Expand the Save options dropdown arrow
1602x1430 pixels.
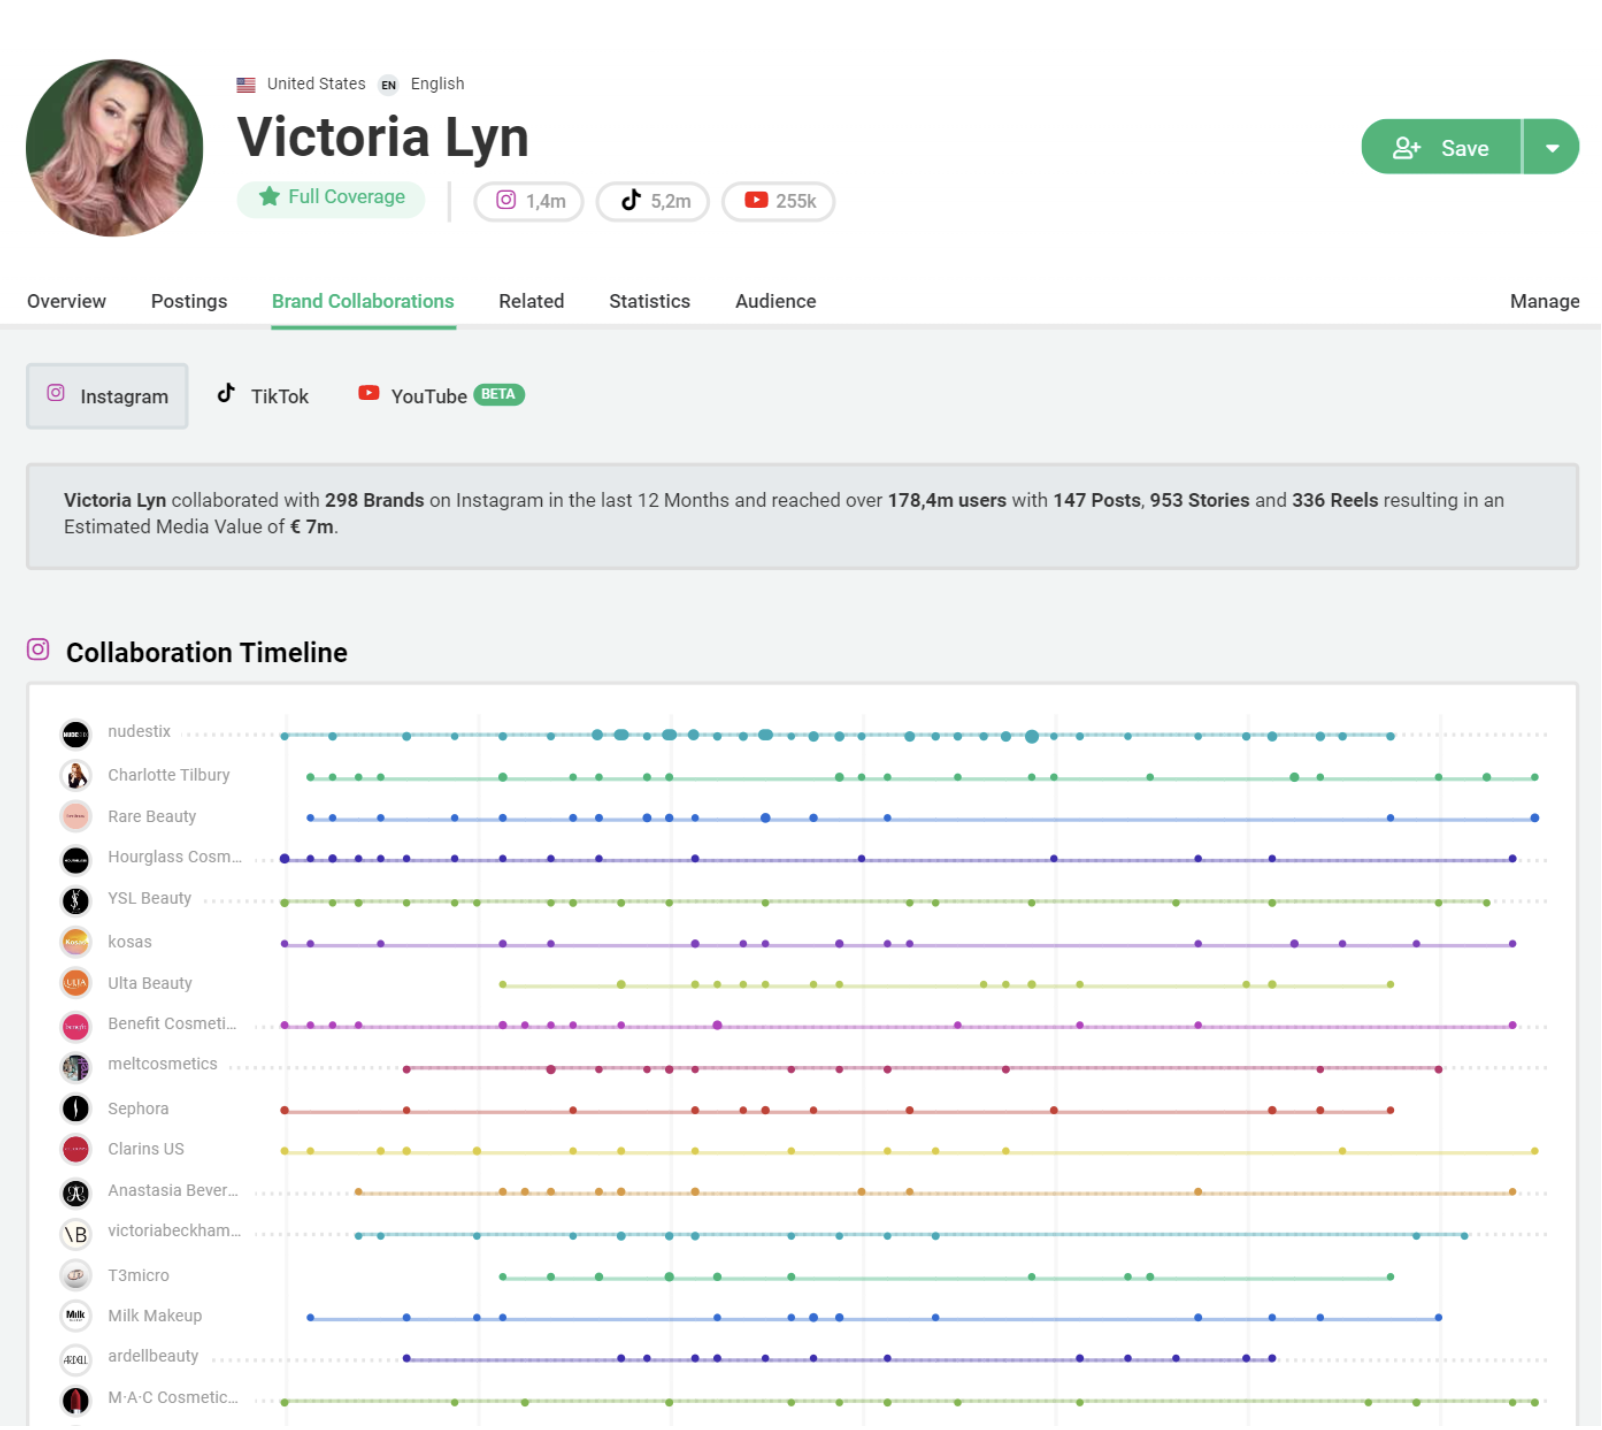tap(1551, 146)
